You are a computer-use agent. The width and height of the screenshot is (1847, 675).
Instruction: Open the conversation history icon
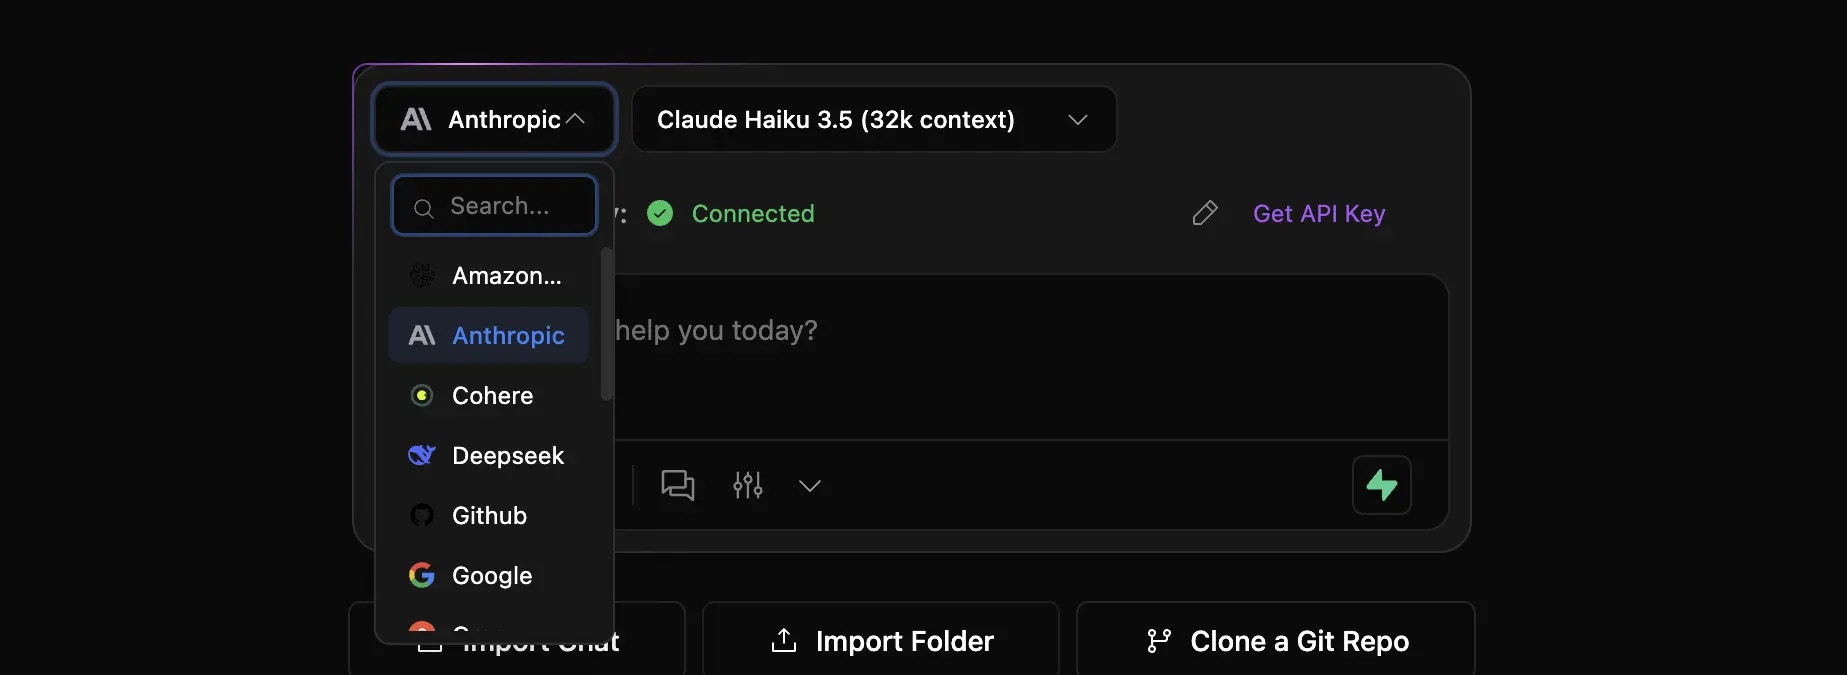[678, 485]
